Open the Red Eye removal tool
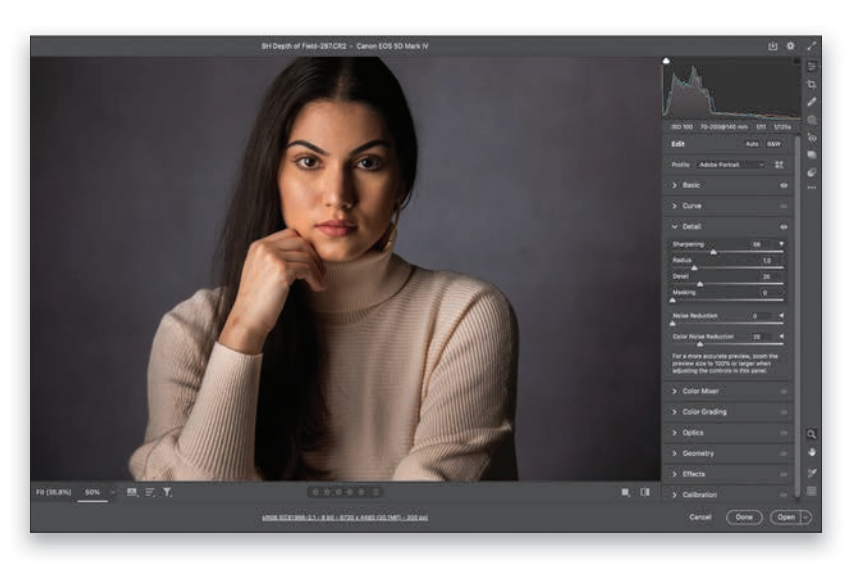 pyautogui.click(x=811, y=137)
